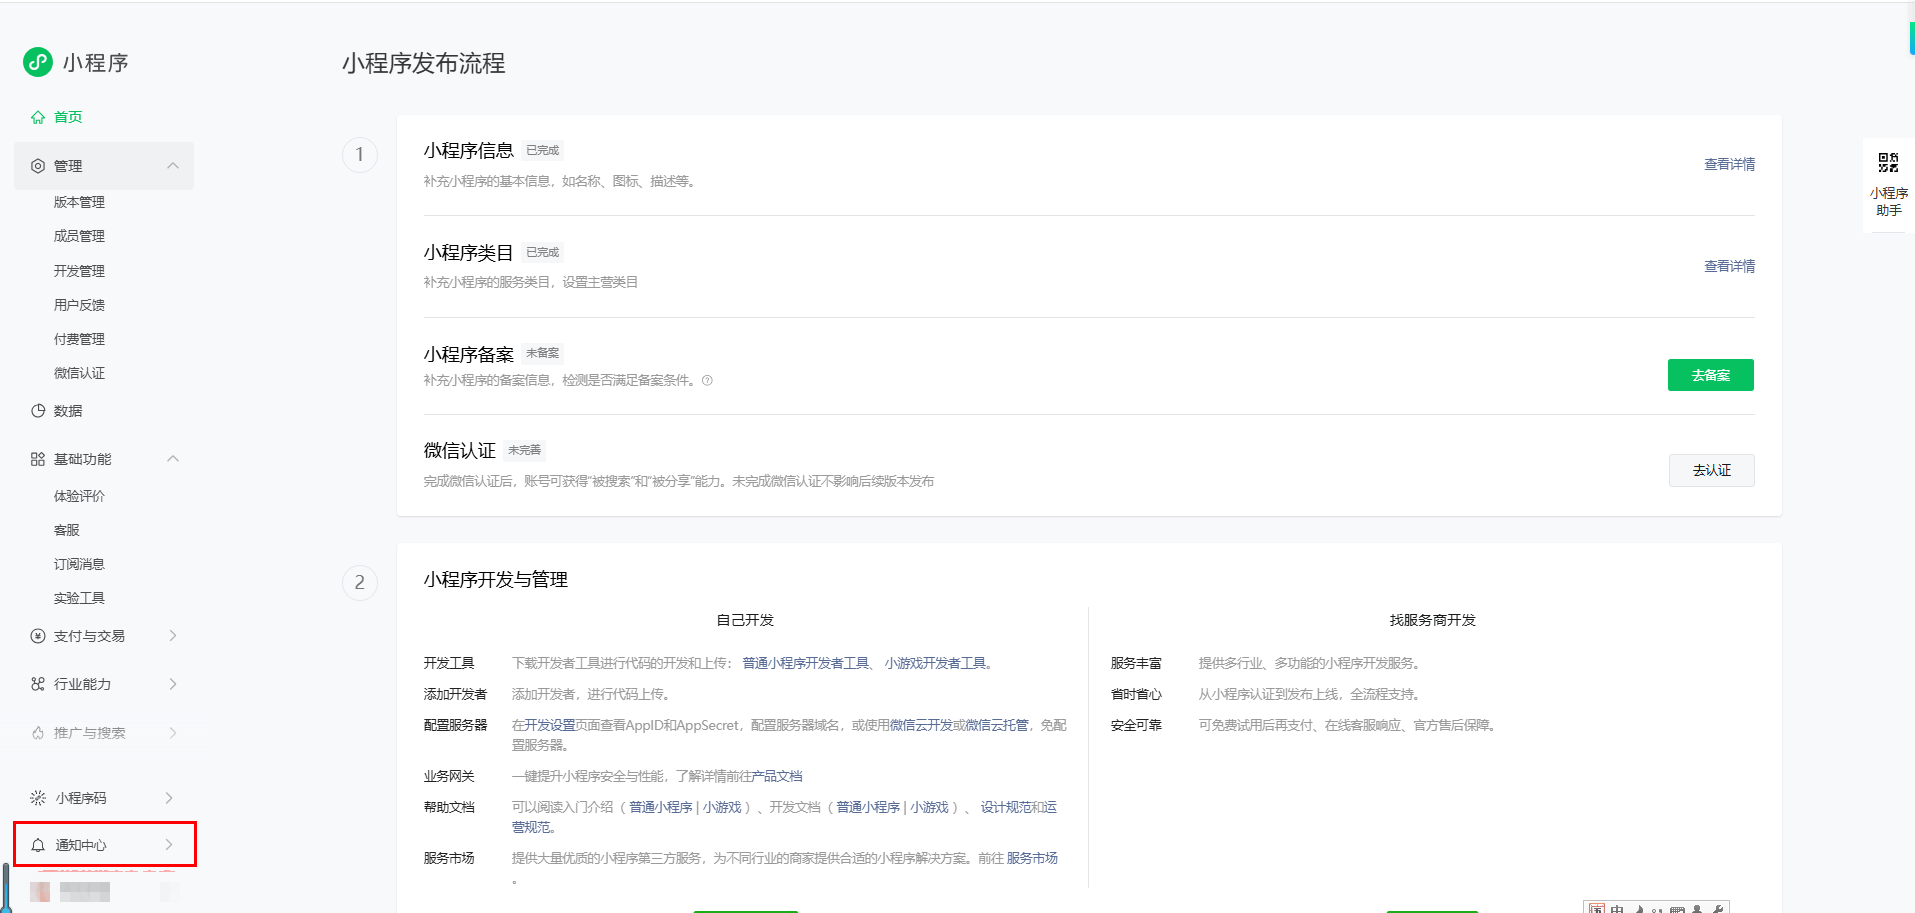The width and height of the screenshot is (1915, 913).
Task: Click the 数据 pie chart icon
Action: (38, 411)
